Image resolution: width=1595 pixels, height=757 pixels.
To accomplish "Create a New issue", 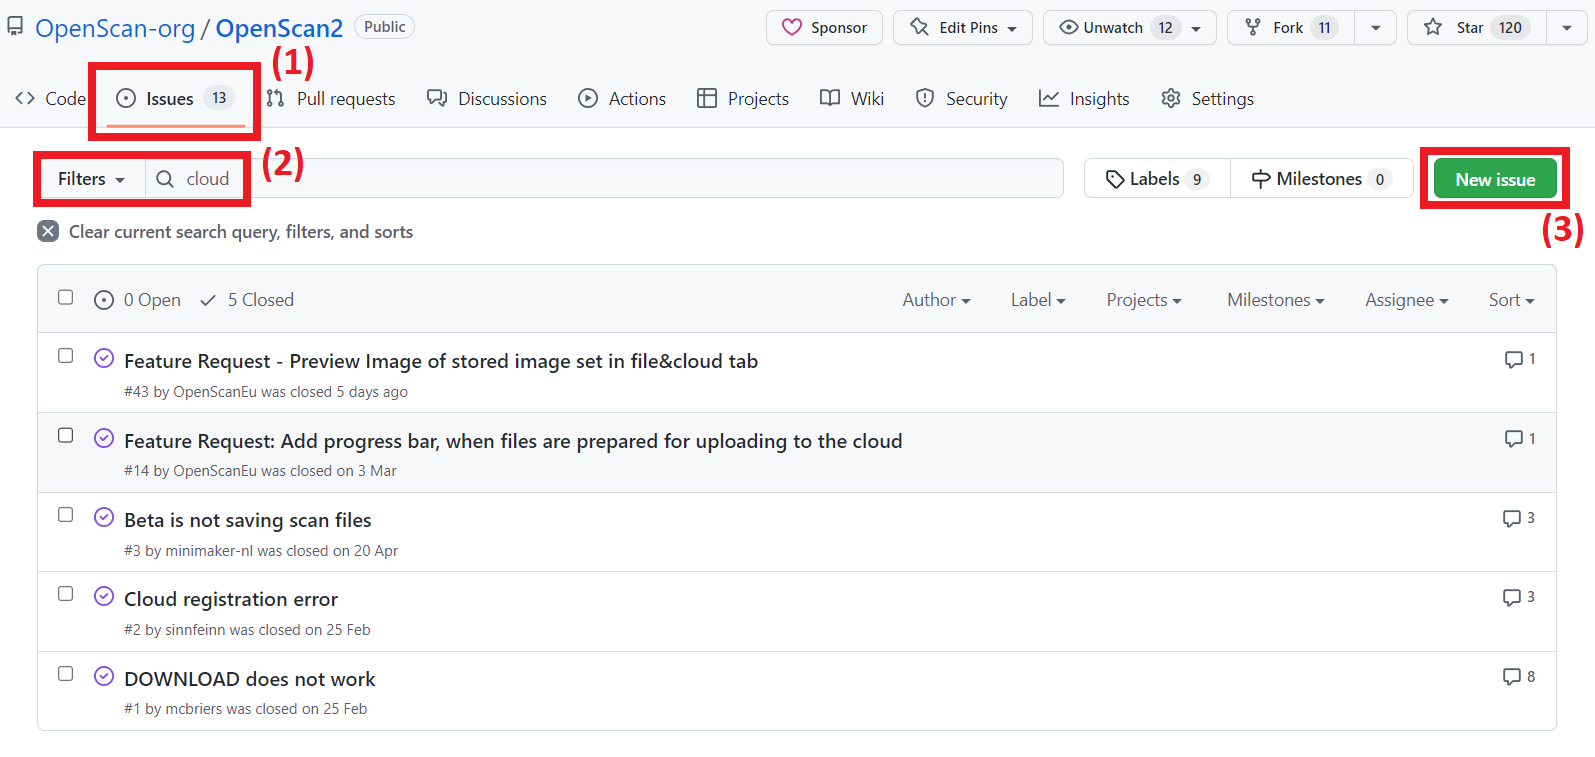I will tap(1495, 179).
